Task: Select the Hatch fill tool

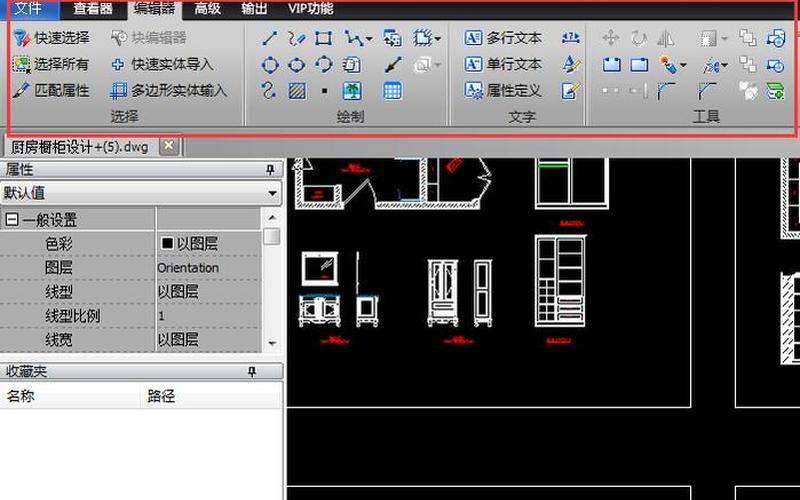Action: (297, 91)
